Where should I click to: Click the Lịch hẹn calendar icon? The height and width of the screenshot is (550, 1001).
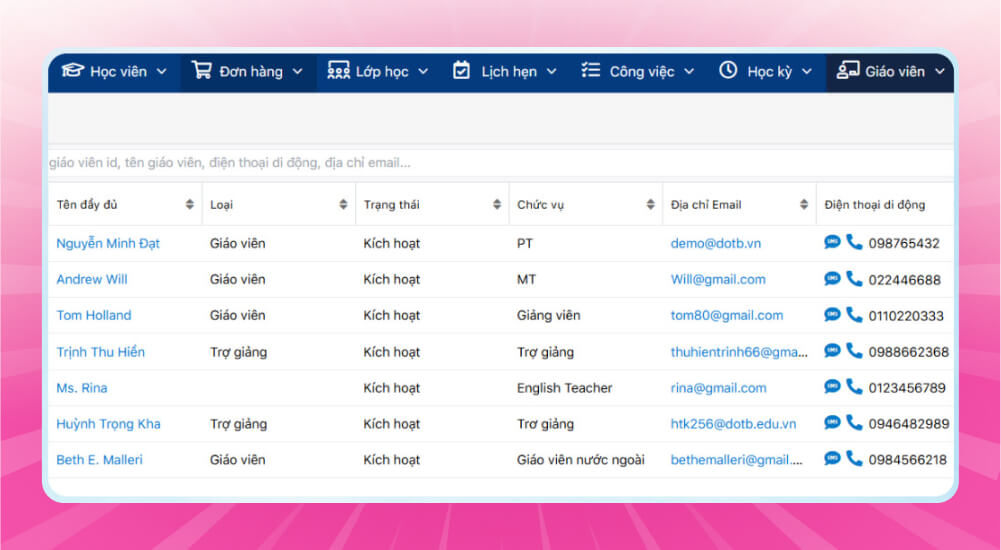coord(461,70)
